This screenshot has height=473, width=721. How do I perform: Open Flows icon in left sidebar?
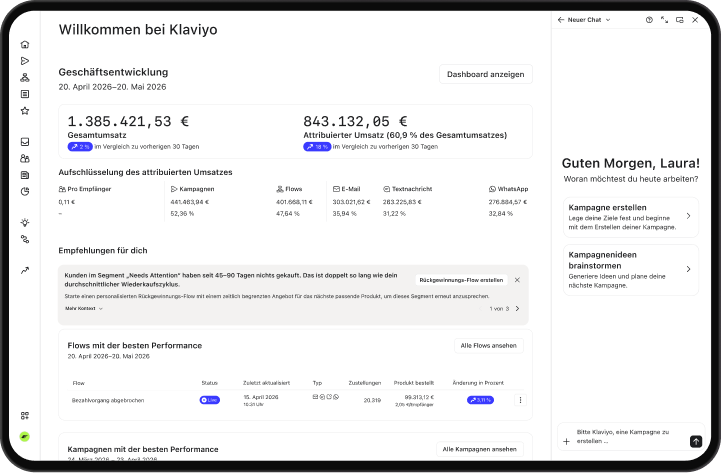pyautogui.click(x=25, y=78)
